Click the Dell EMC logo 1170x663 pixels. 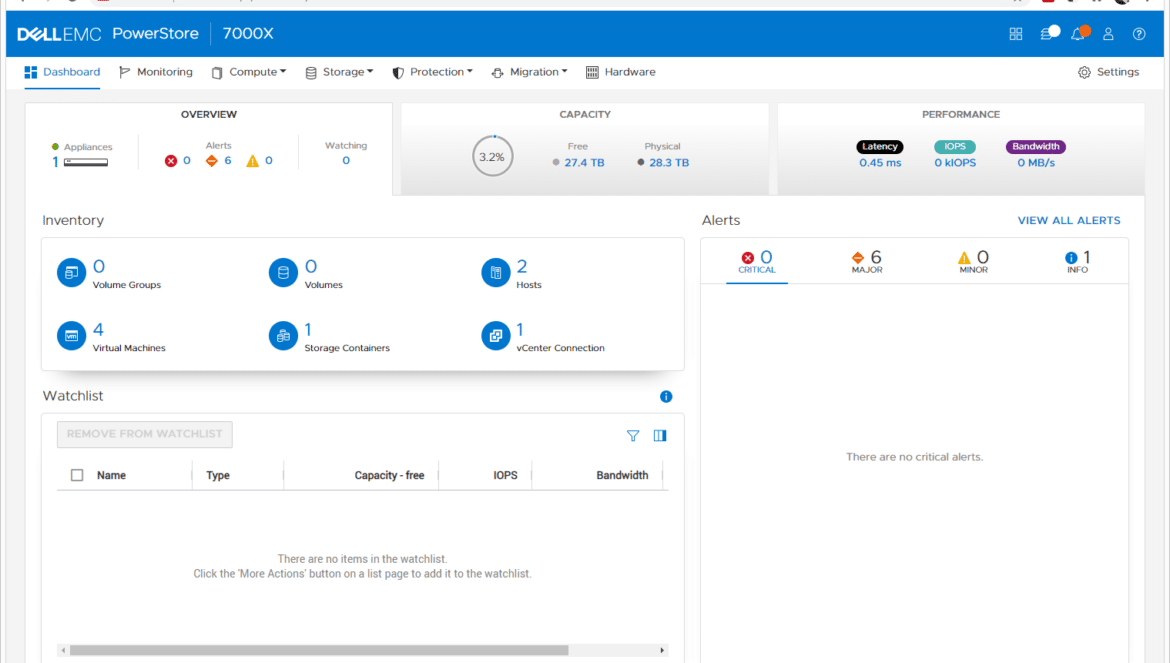tap(59, 34)
